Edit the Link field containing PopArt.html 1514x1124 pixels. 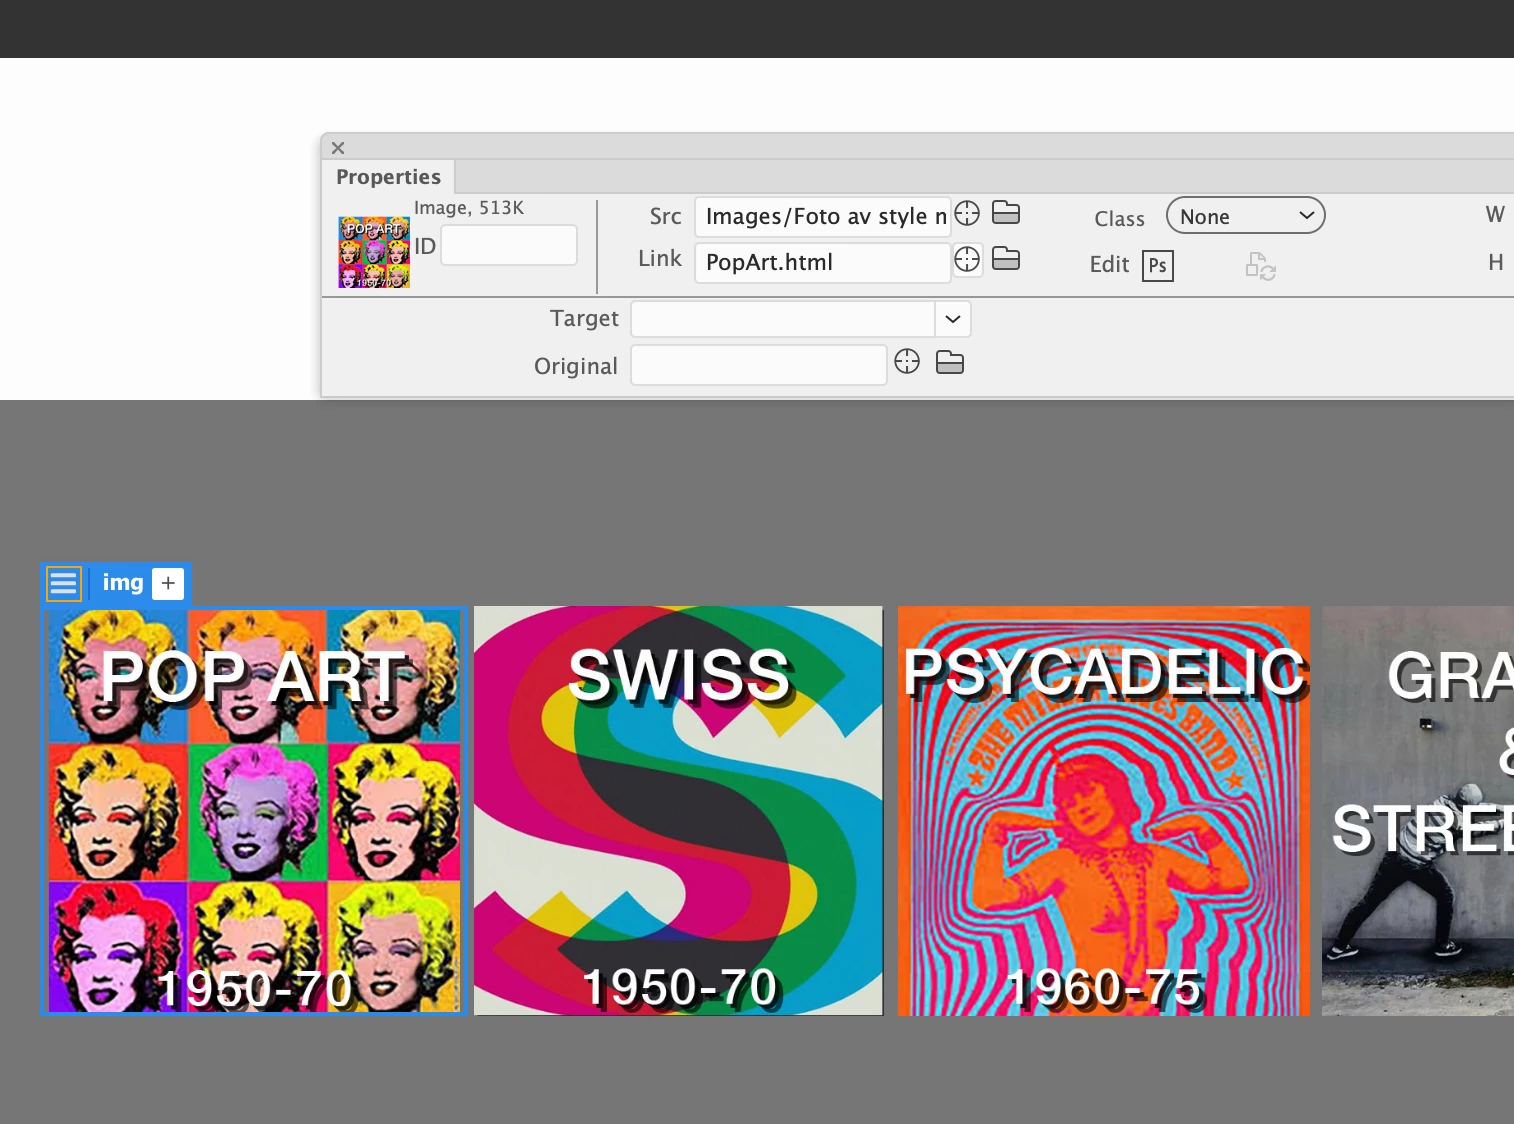[x=823, y=262]
